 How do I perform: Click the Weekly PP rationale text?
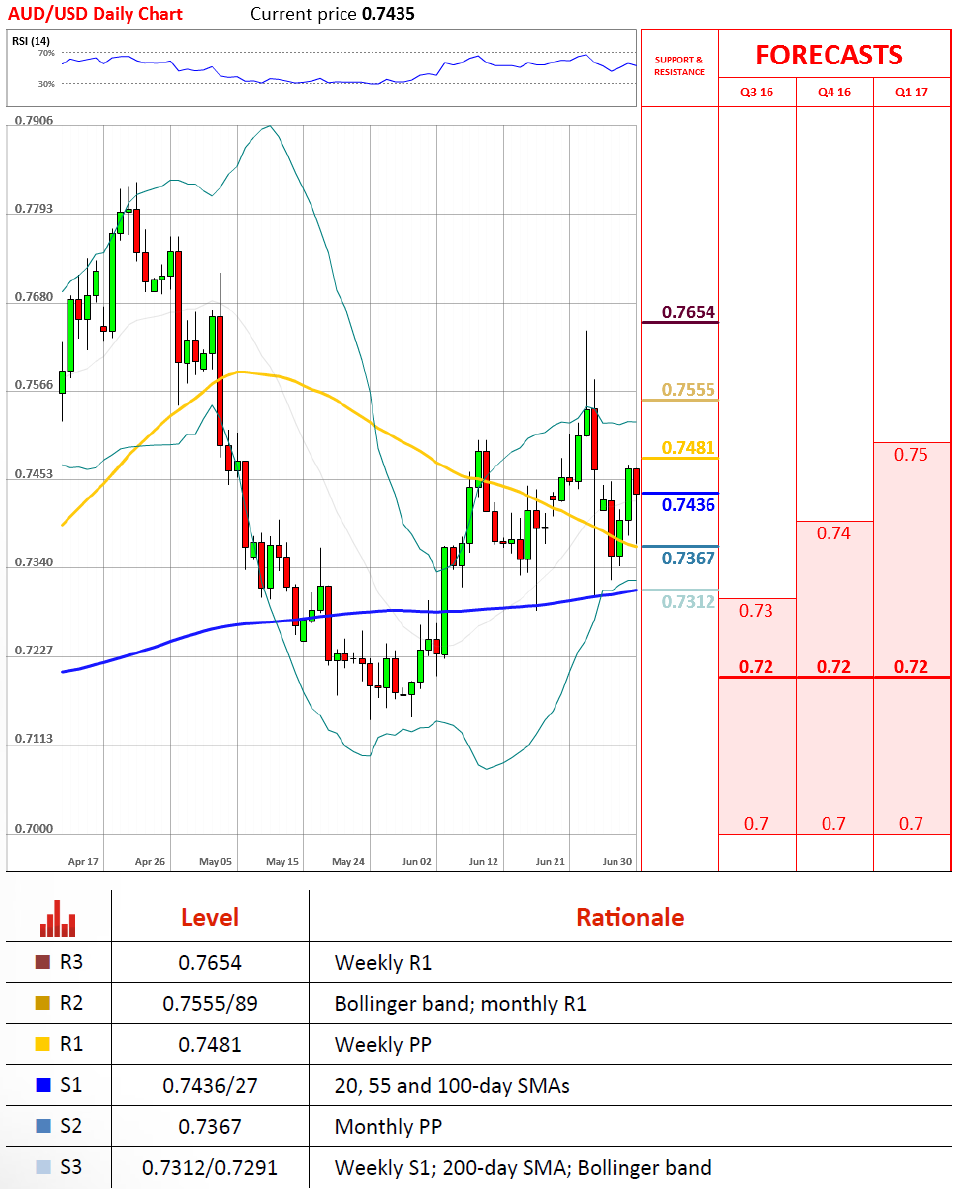click(x=384, y=1045)
